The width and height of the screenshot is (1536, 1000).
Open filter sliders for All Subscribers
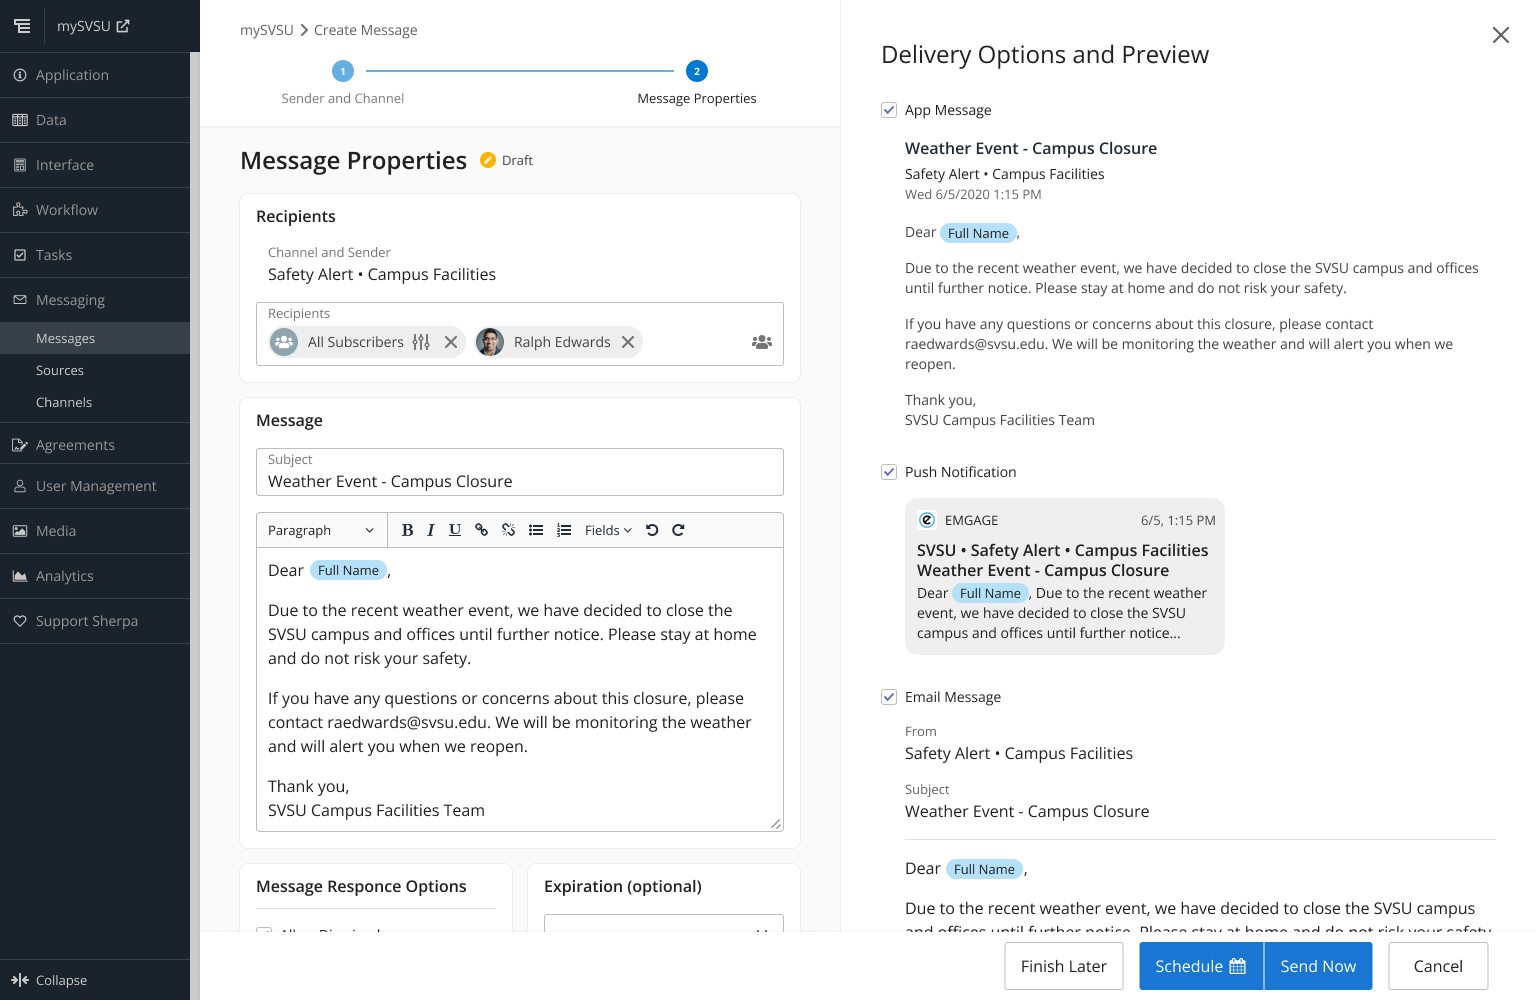(x=421, y=342)
